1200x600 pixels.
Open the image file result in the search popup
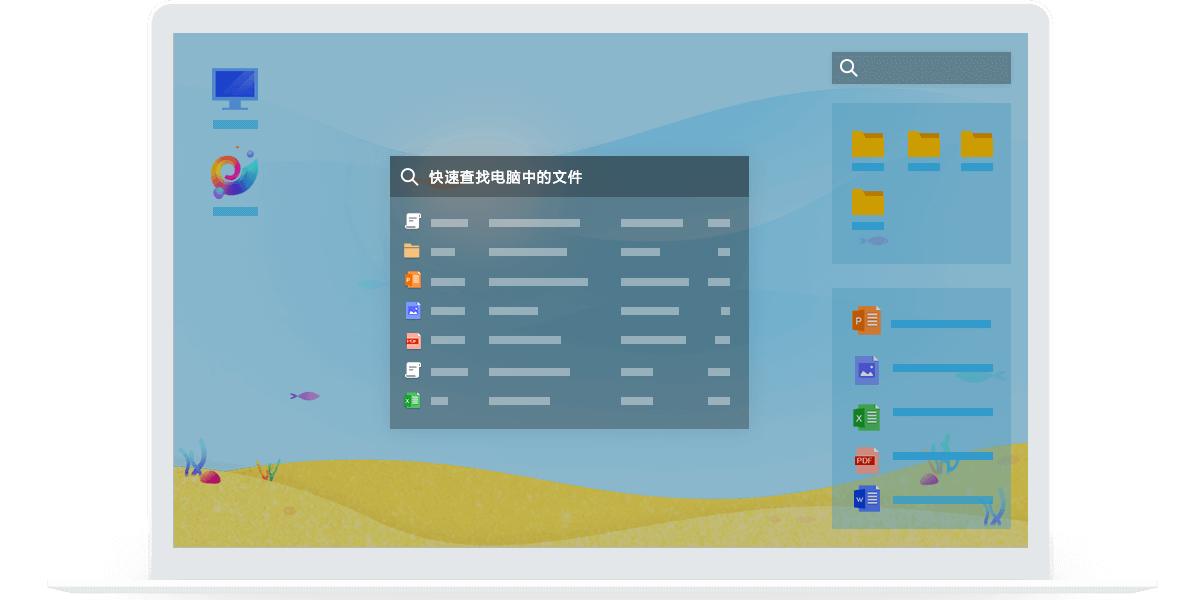pos(413,310)
